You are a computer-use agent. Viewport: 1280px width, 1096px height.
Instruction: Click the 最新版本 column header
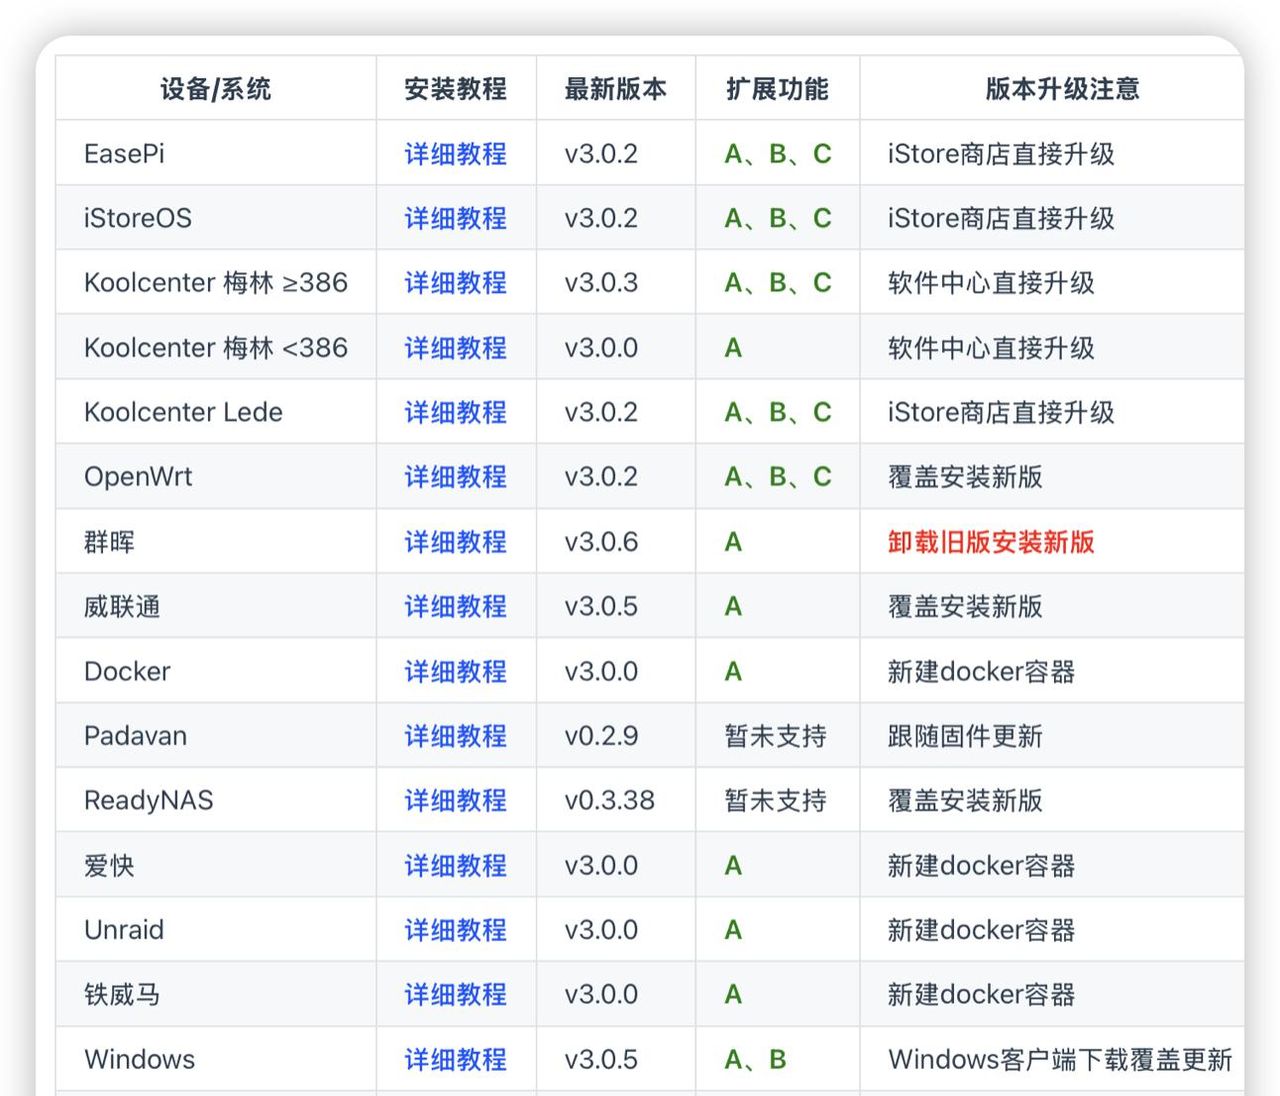[615, 89]
